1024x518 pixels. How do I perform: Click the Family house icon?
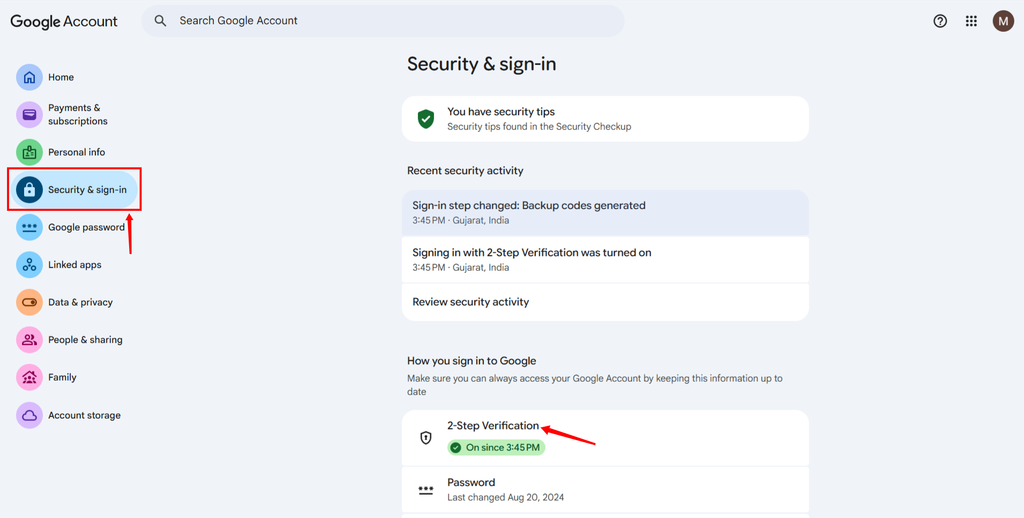[29, 377]
